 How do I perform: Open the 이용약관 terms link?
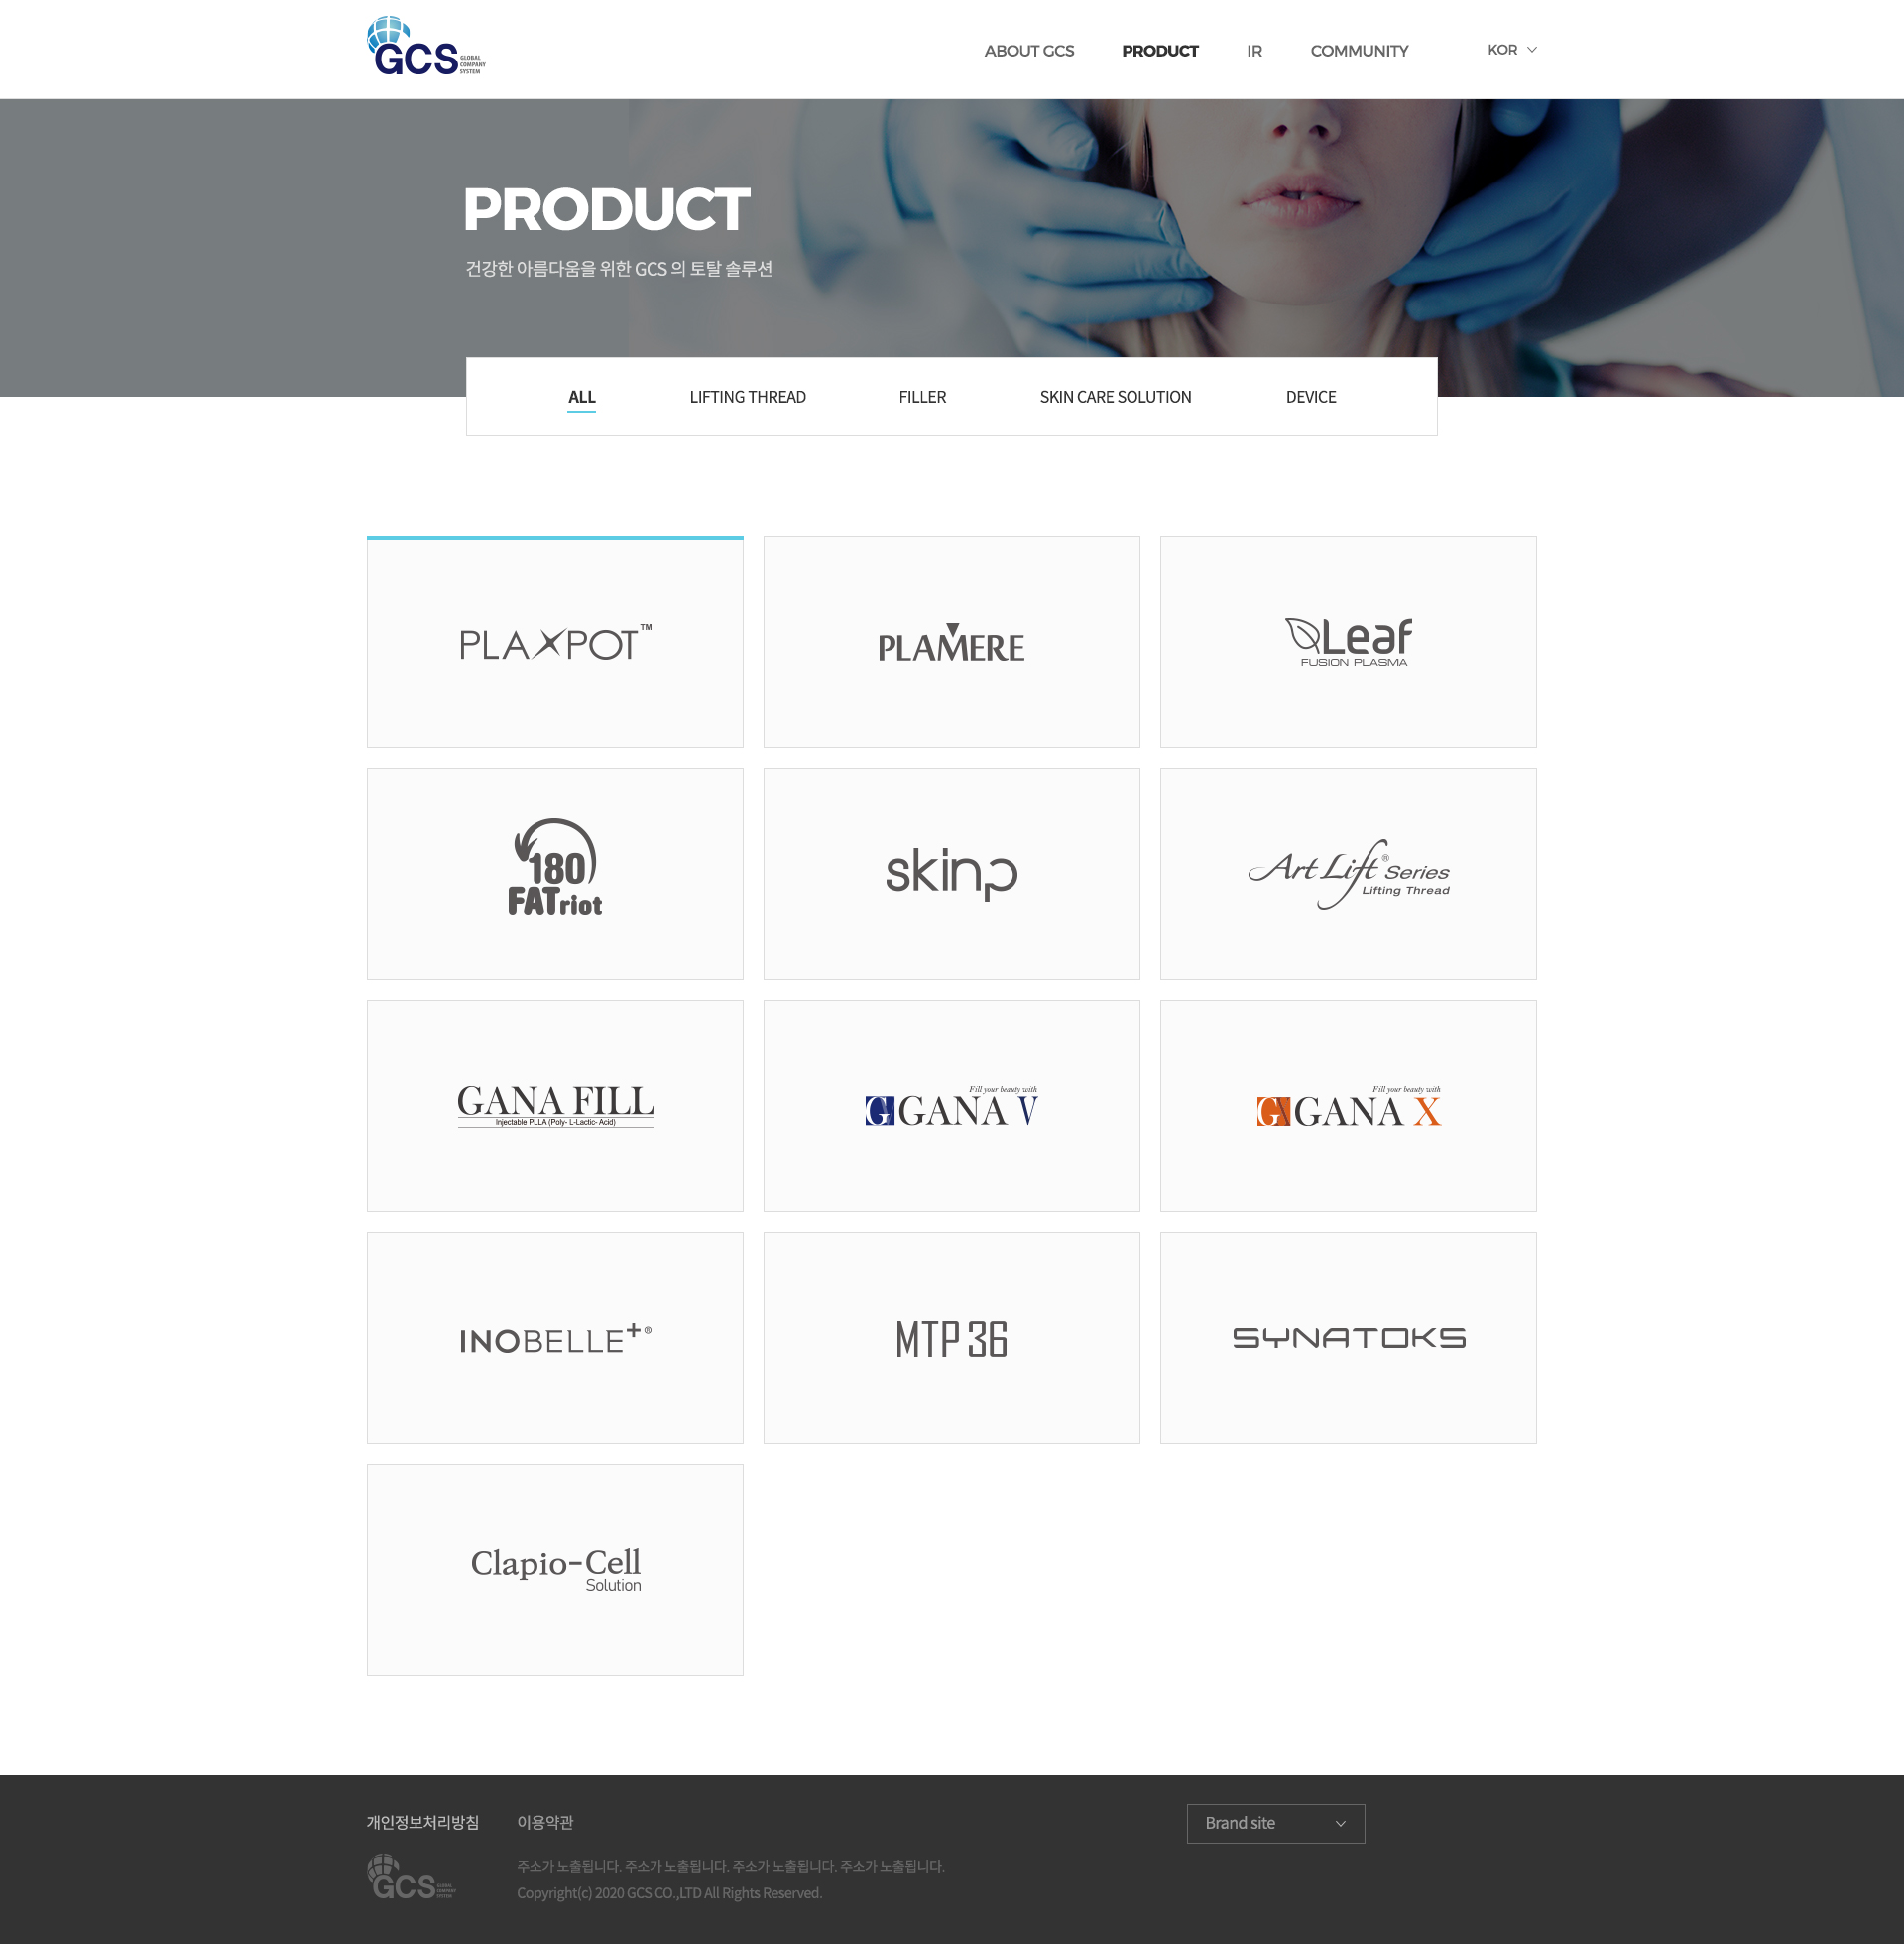tap(545, 1823)
